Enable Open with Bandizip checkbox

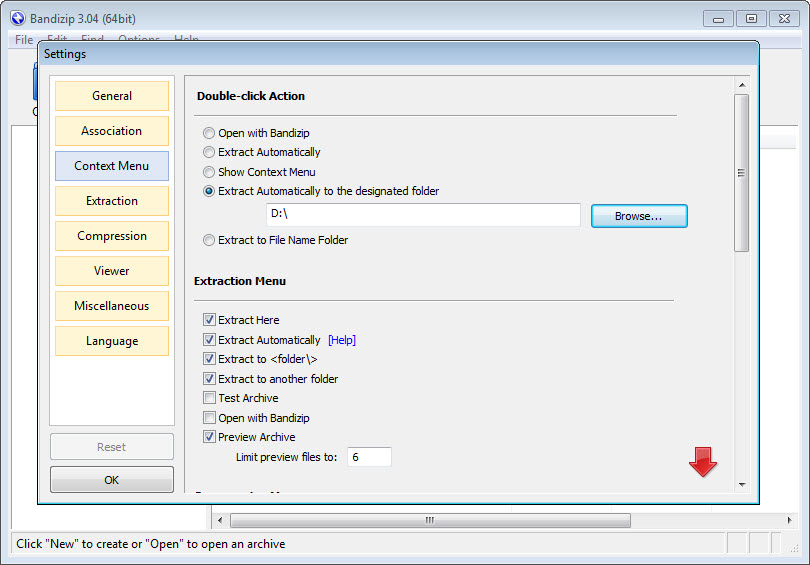click(209, 417)
